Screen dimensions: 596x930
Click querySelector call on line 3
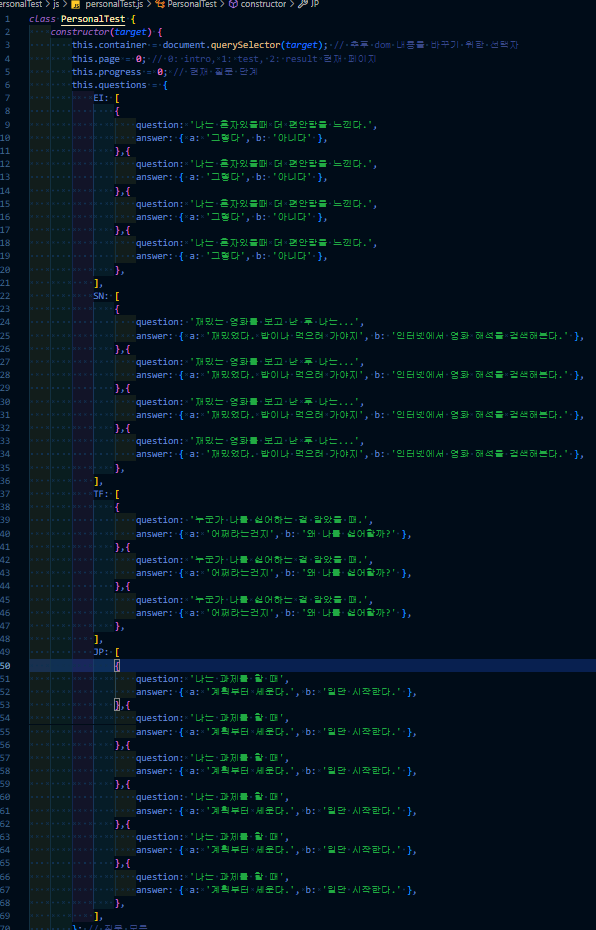pos(244,45)
